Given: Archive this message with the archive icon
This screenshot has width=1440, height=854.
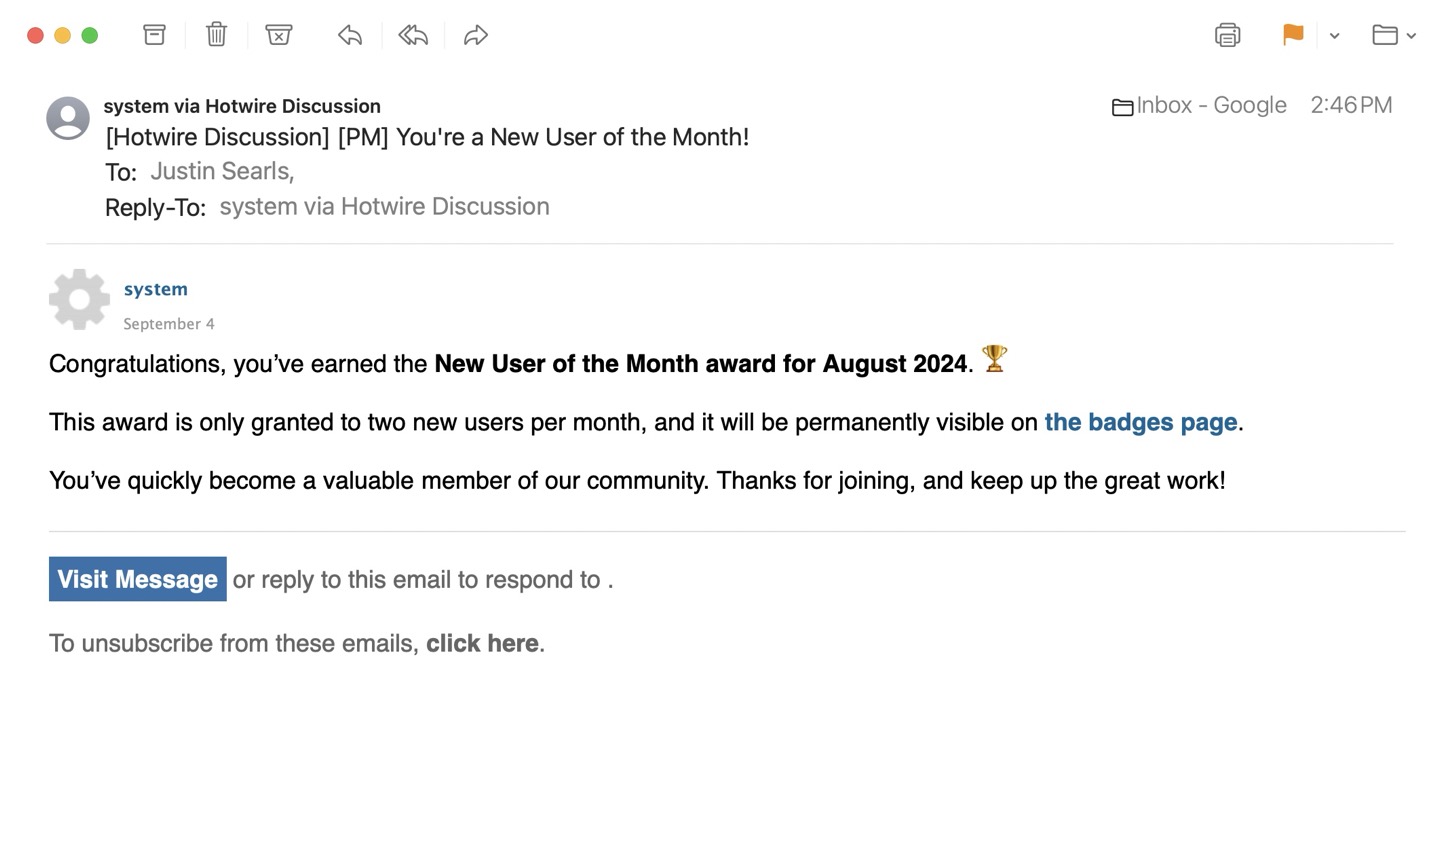Looking at the screenshot, I should (154, 35).
